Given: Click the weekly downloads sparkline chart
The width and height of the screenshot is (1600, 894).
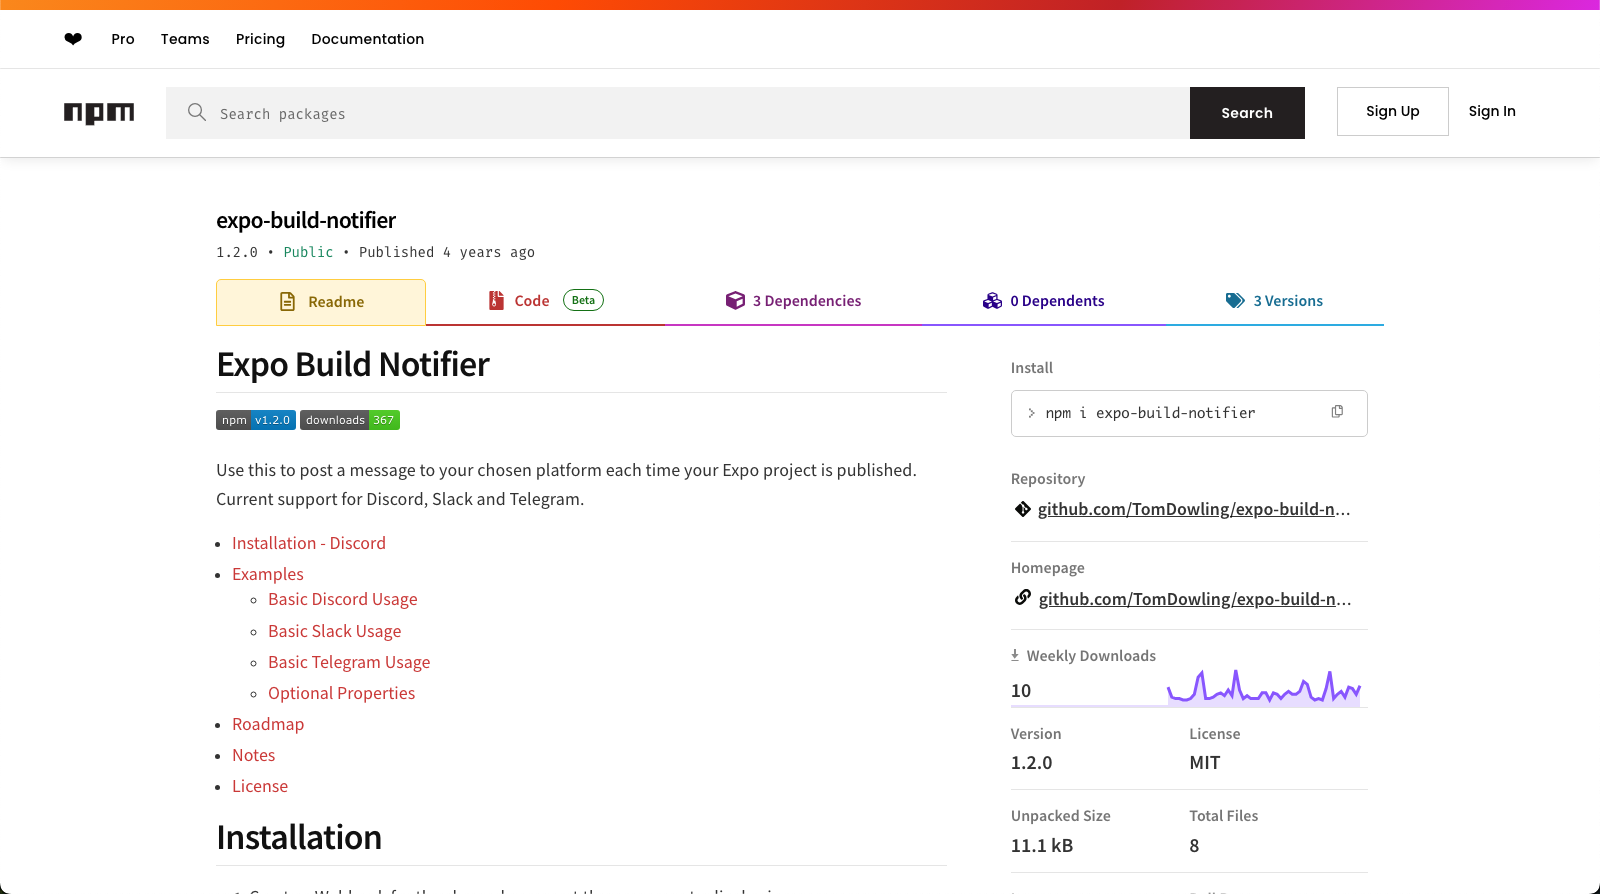Looking at the screenshot, I should pyautogui.click(x=1264, y=687).
